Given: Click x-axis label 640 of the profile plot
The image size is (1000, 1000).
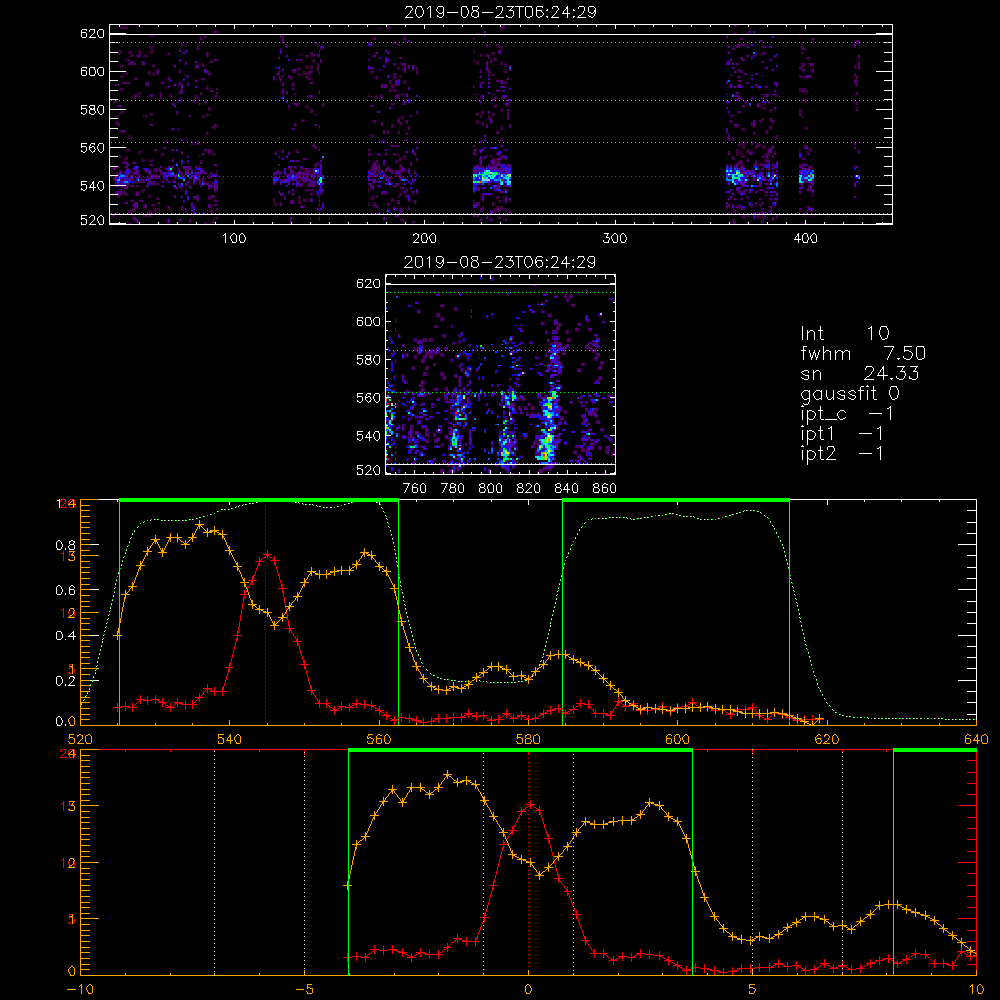Looking at the screenshot, I should (x=976, y=740).
